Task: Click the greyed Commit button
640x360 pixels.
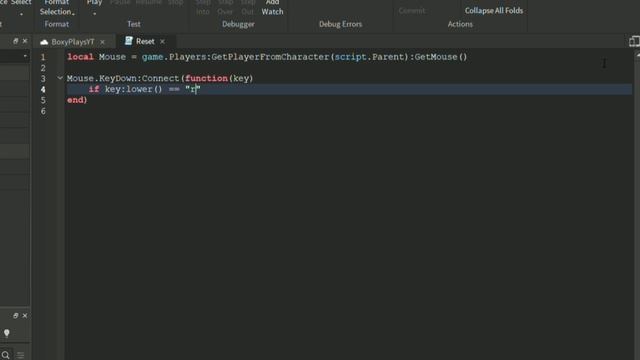Action: click(x=412, y=11)
